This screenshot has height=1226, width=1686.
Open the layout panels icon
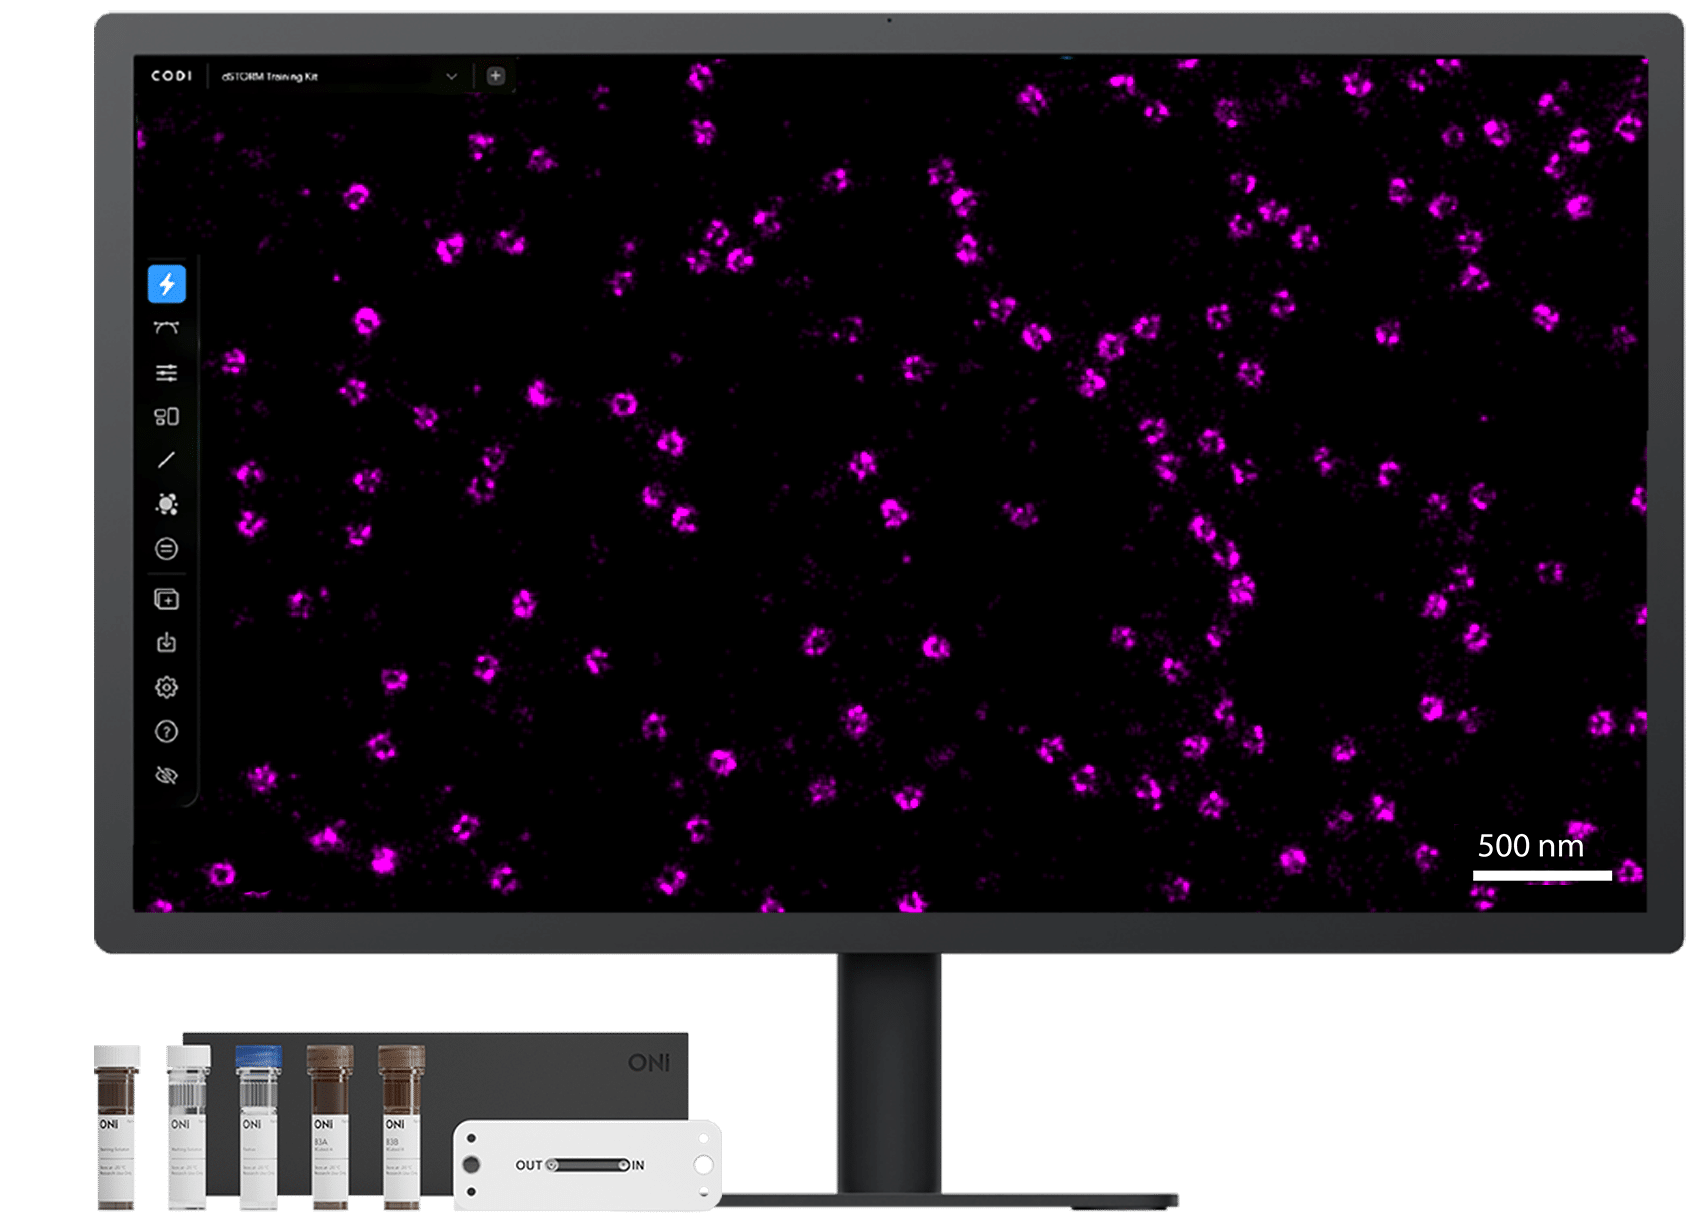coord(167,417)
